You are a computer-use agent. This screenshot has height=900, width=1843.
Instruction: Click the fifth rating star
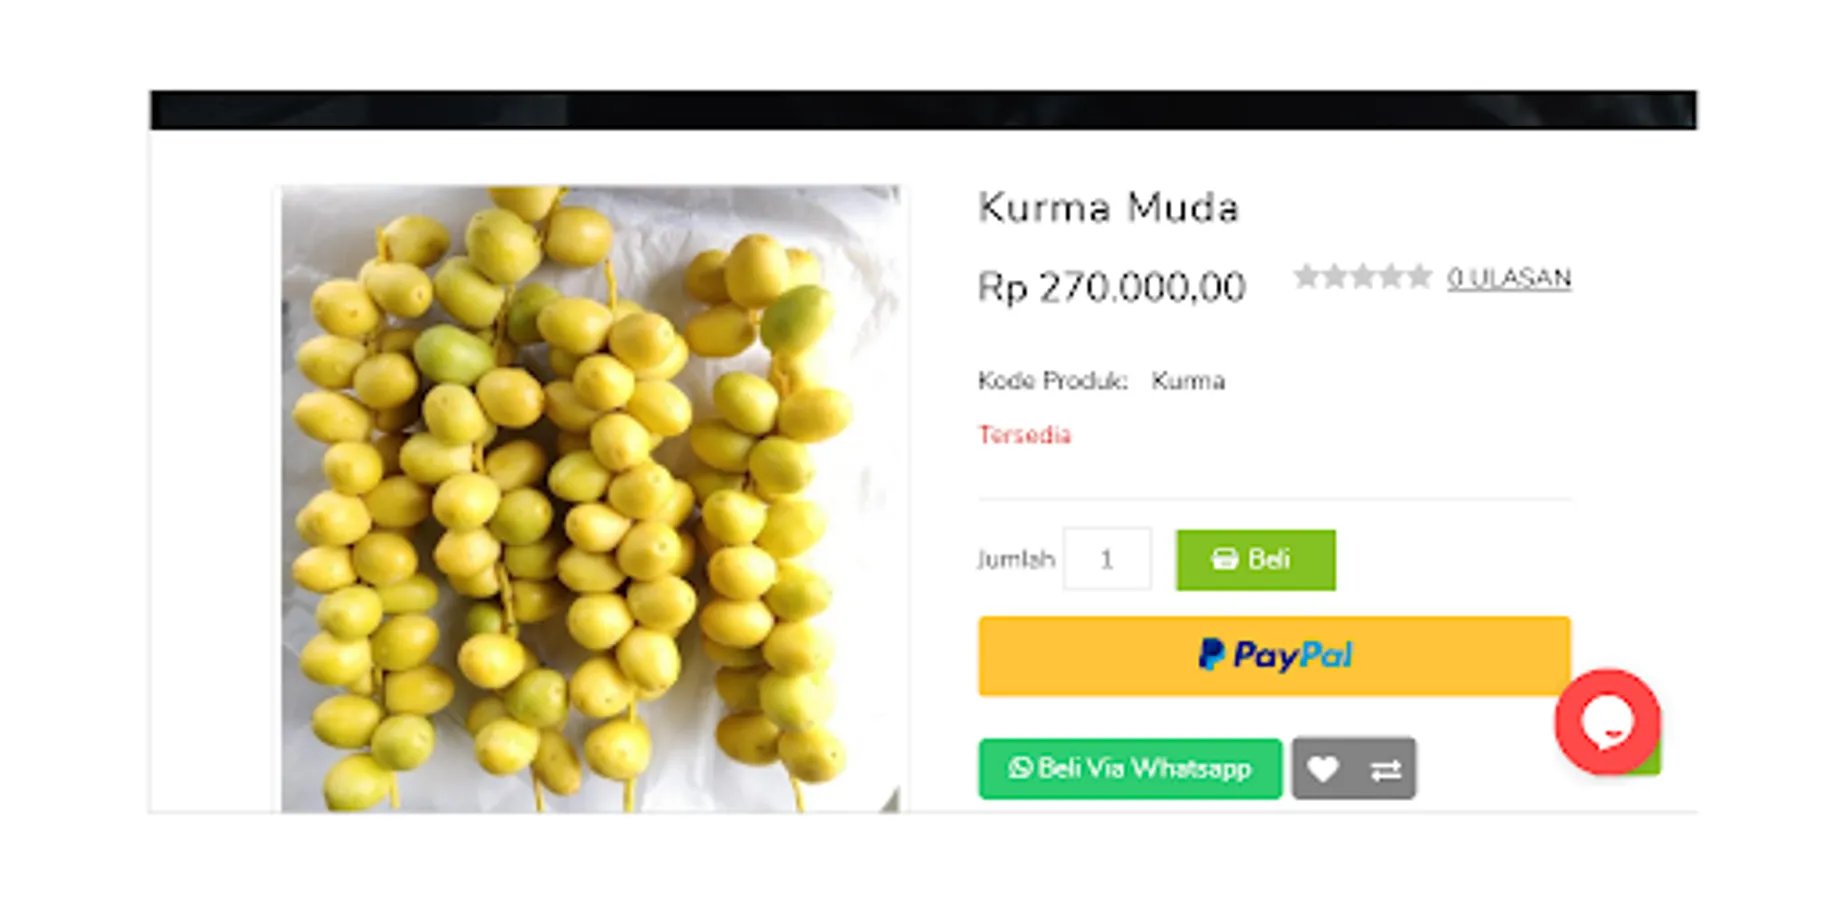1418,276
